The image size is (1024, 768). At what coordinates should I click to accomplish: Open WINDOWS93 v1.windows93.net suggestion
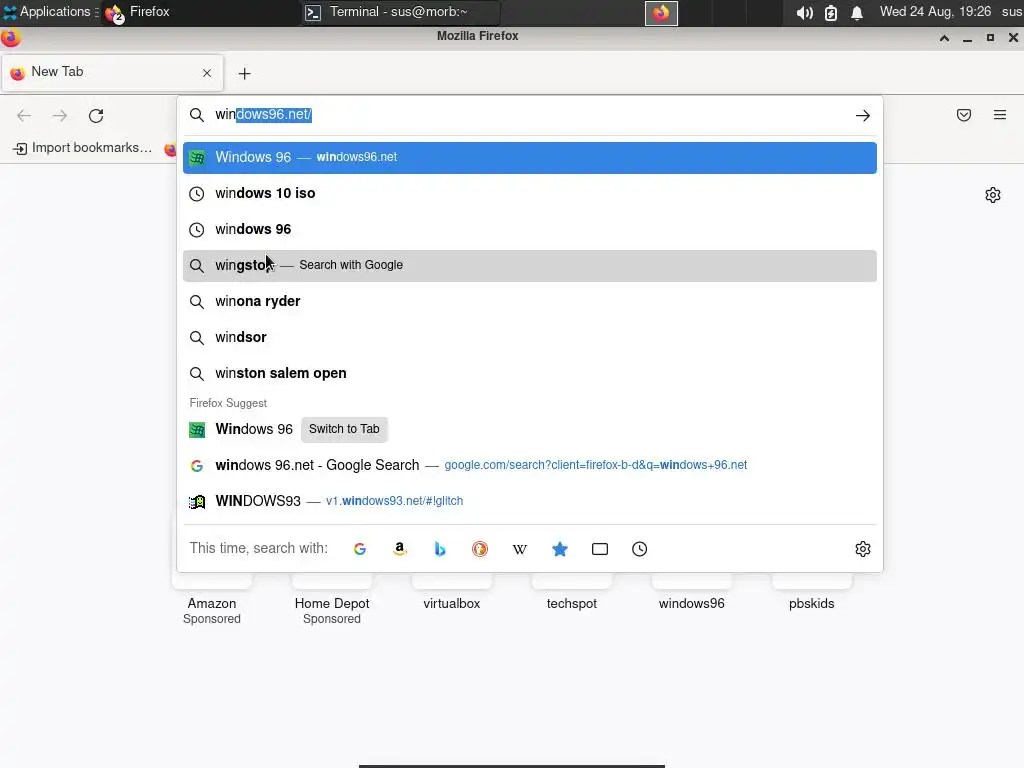point(530,501)
